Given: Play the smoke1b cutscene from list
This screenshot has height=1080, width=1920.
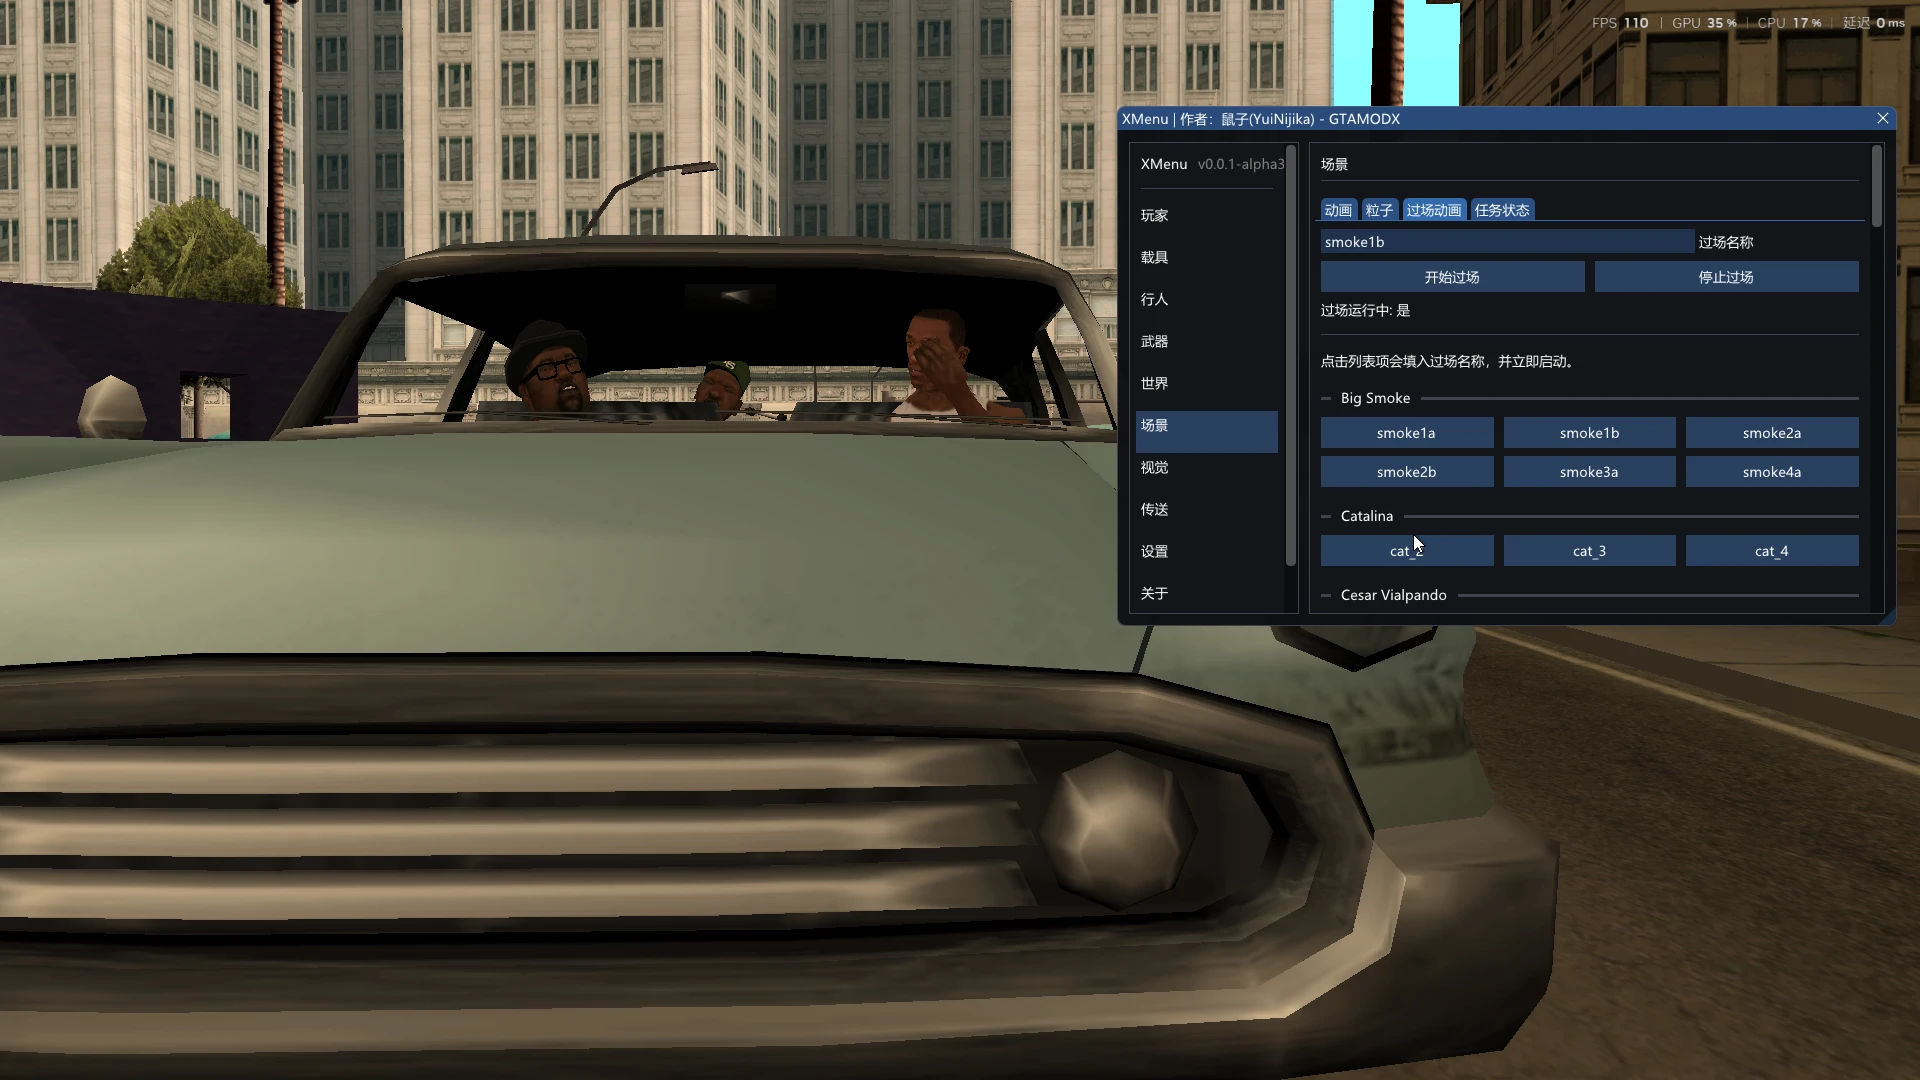Looking at the screenshot, I should coord(1589,433).
